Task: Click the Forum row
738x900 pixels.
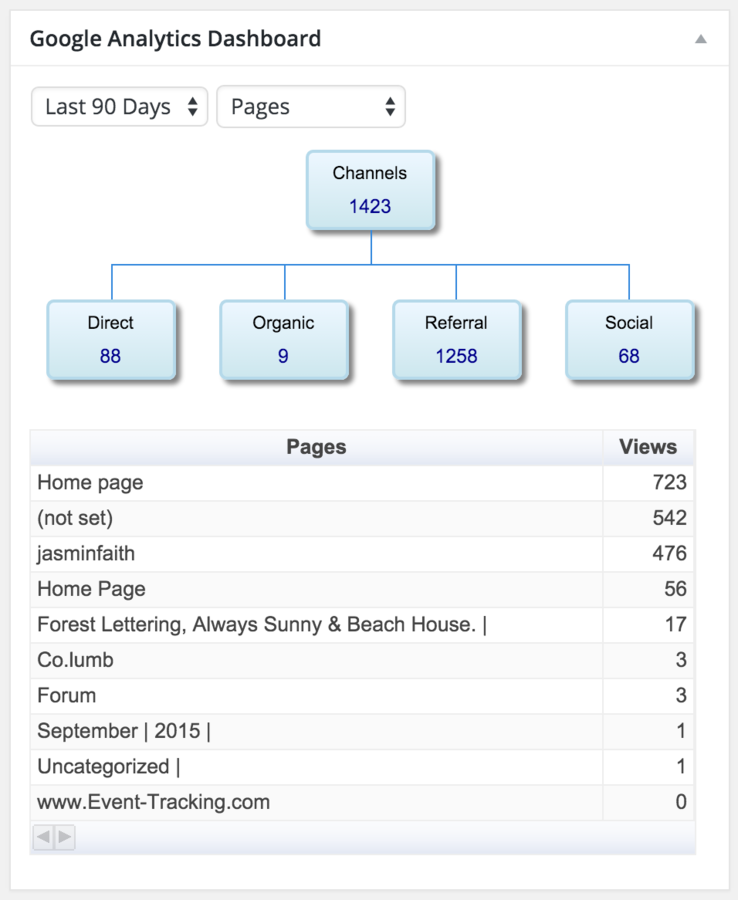Action: 362,696
